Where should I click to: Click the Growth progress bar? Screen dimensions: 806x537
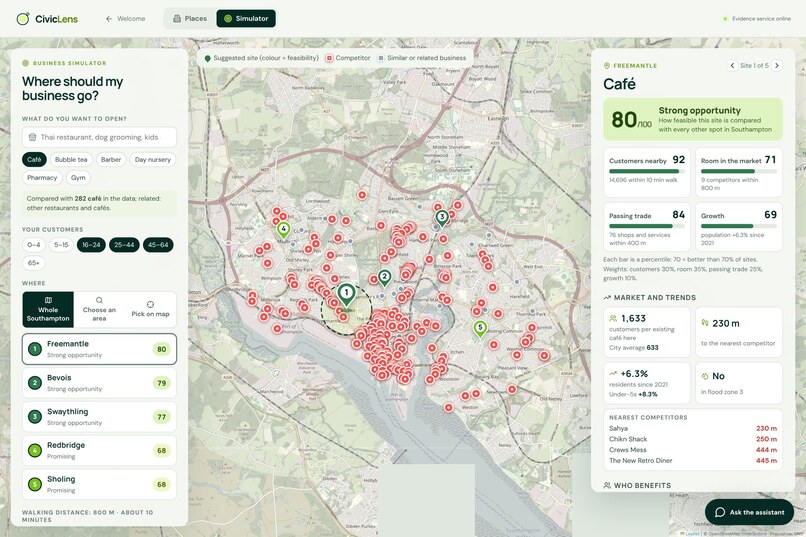[x=739, y=226]
